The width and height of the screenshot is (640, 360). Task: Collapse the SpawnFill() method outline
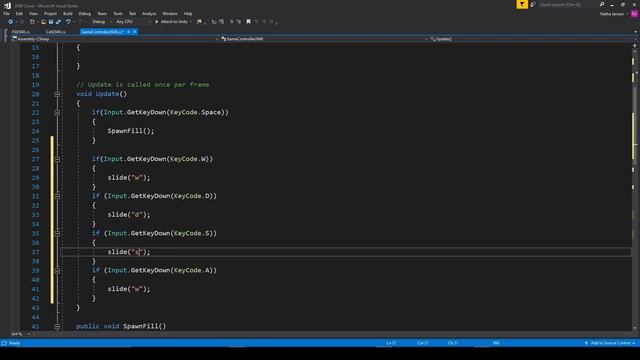point(57,327)
